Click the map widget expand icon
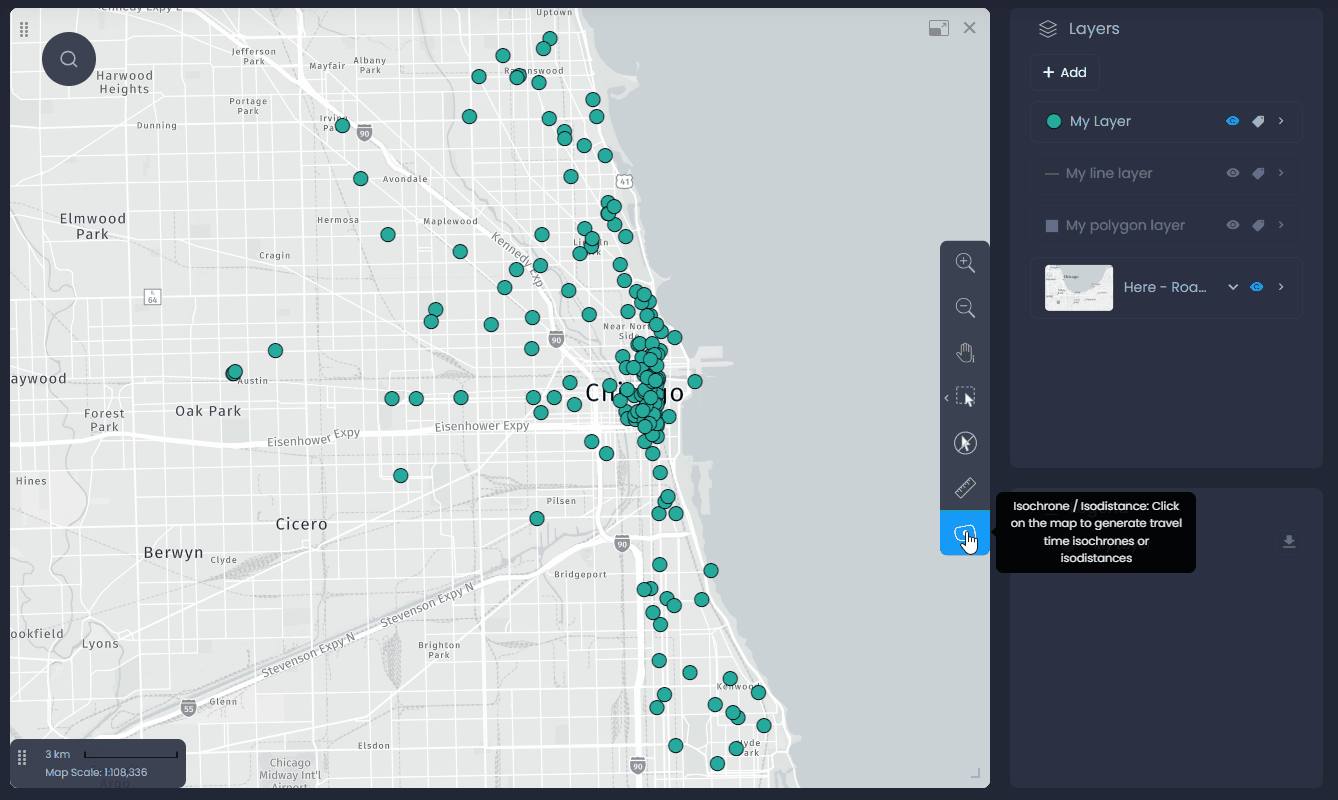The width and height of the screenshot is (1338, 800). 938,28
